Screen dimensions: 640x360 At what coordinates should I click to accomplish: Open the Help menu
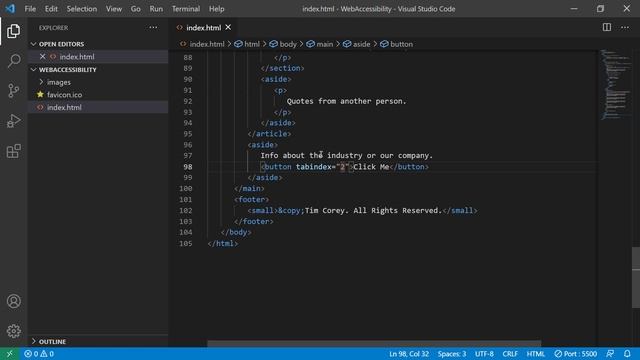217,9
